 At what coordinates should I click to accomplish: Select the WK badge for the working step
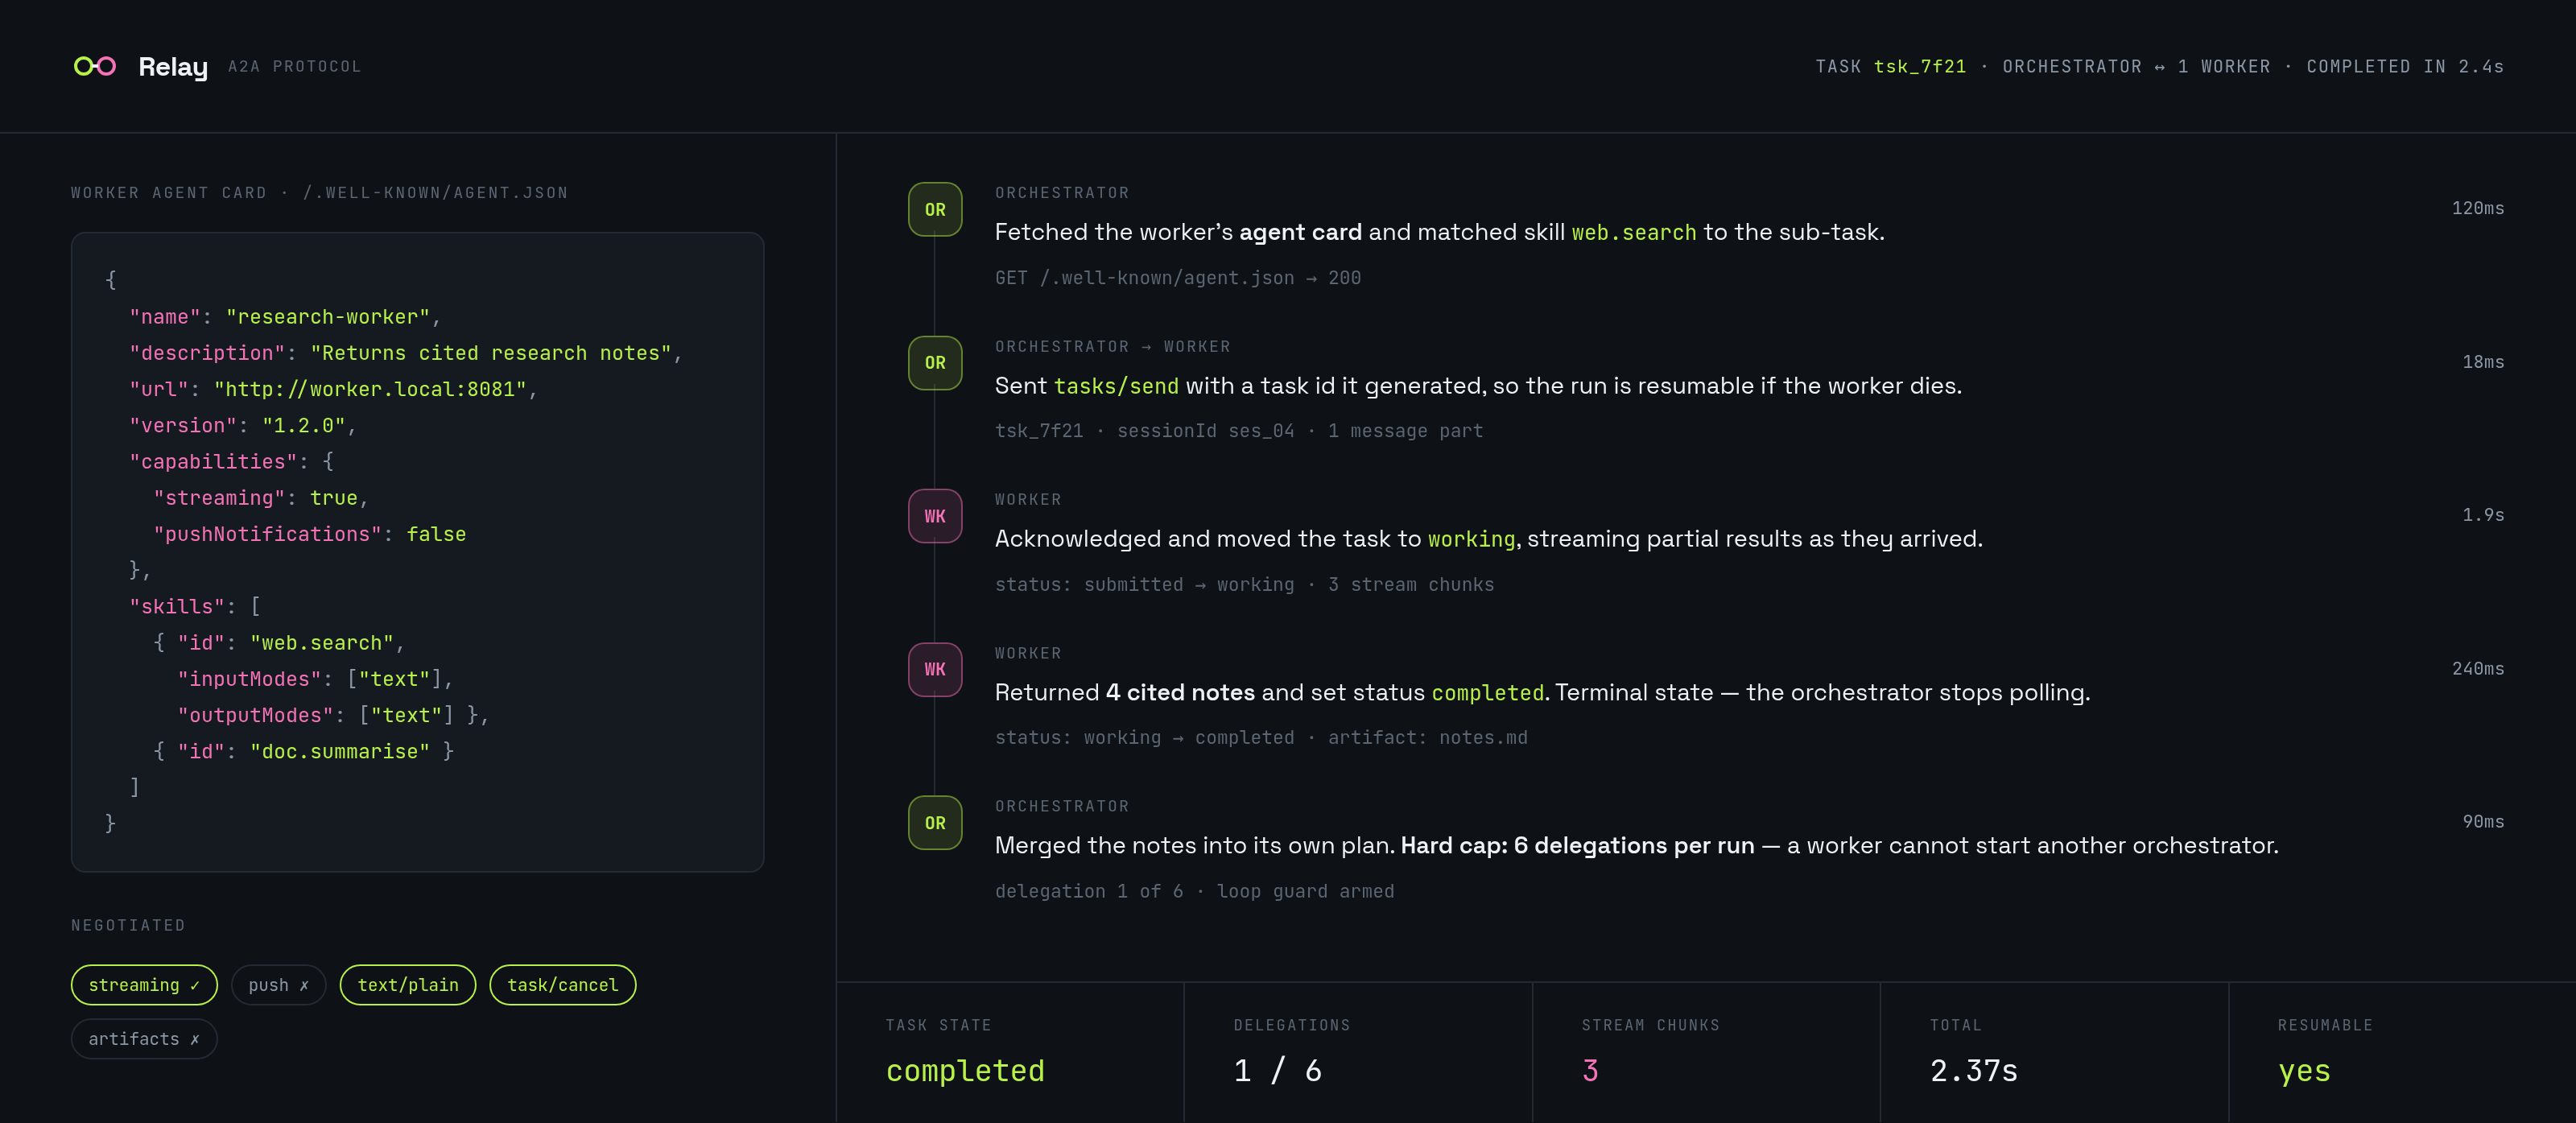(935, 516)
